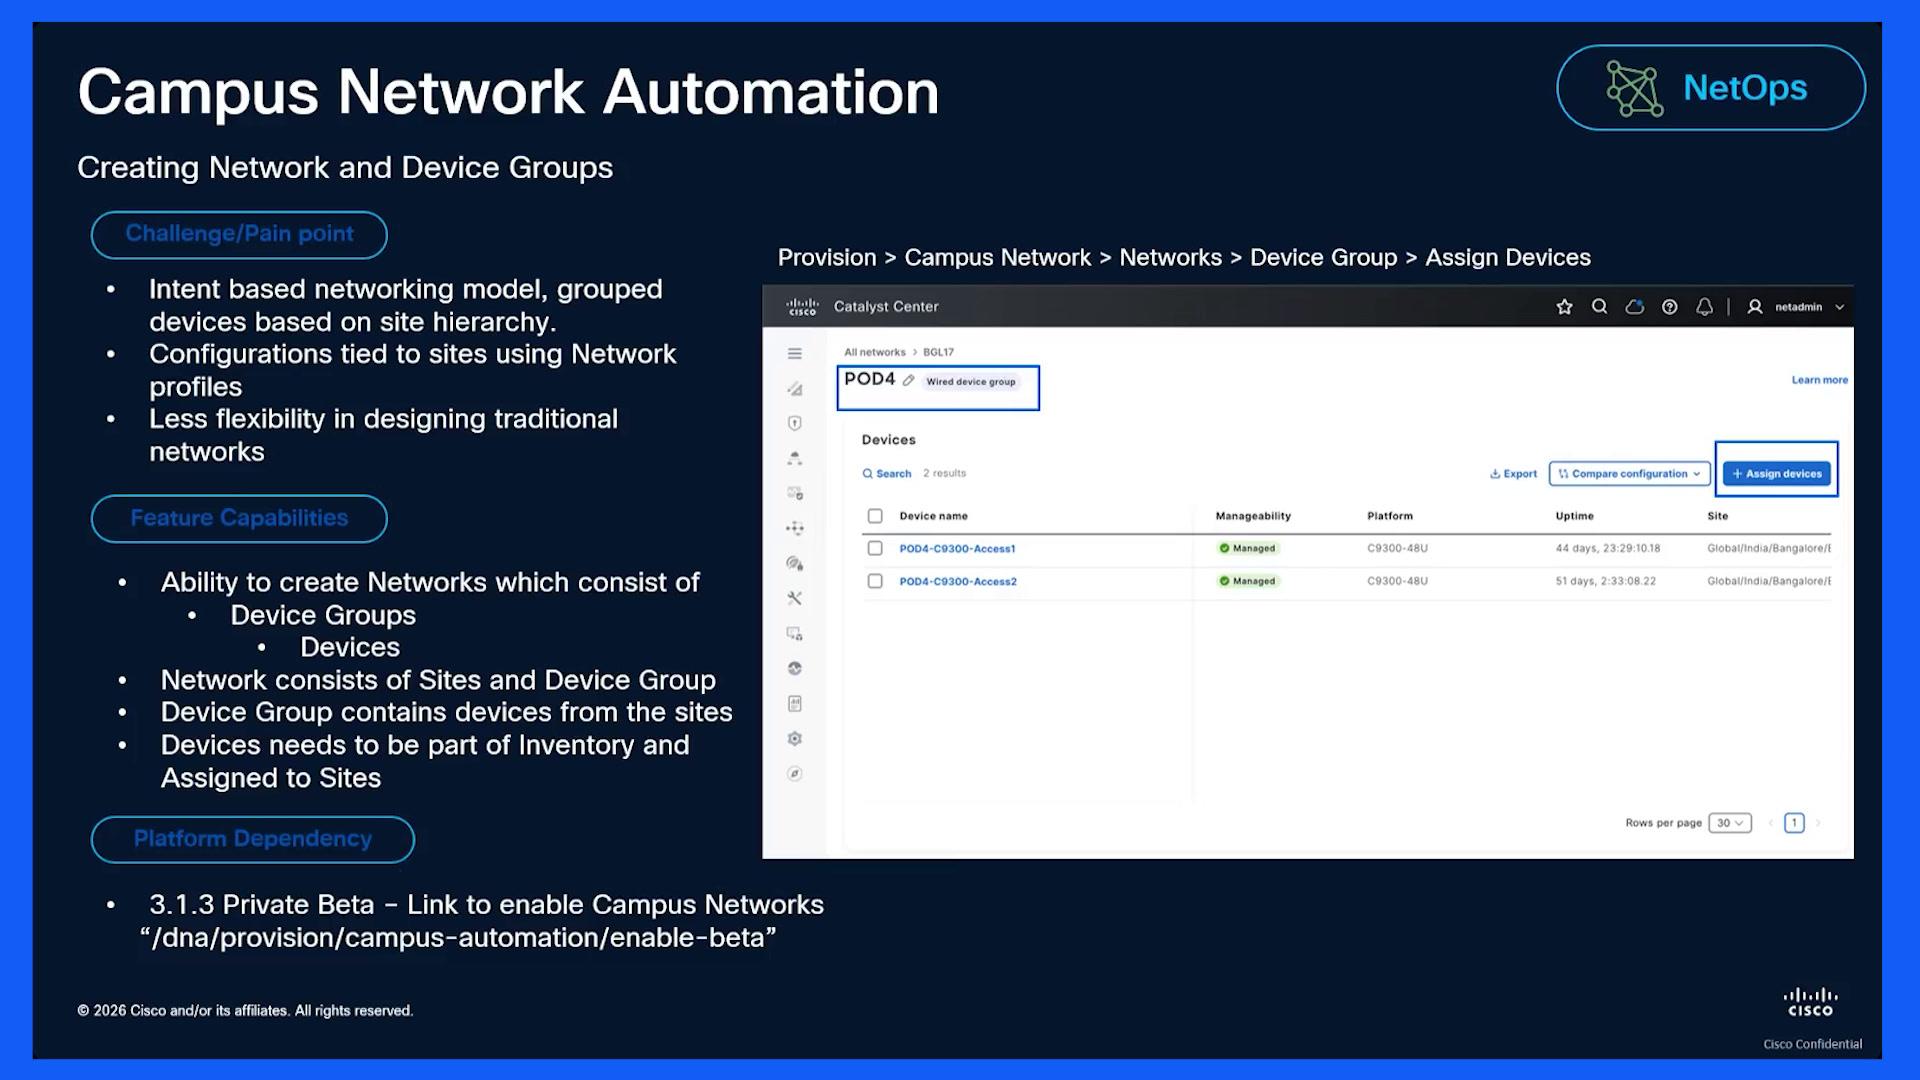Open the Policy shield sidebar icon
The height and width of the screenshot is (1080, 1920).
coord(795,423)
